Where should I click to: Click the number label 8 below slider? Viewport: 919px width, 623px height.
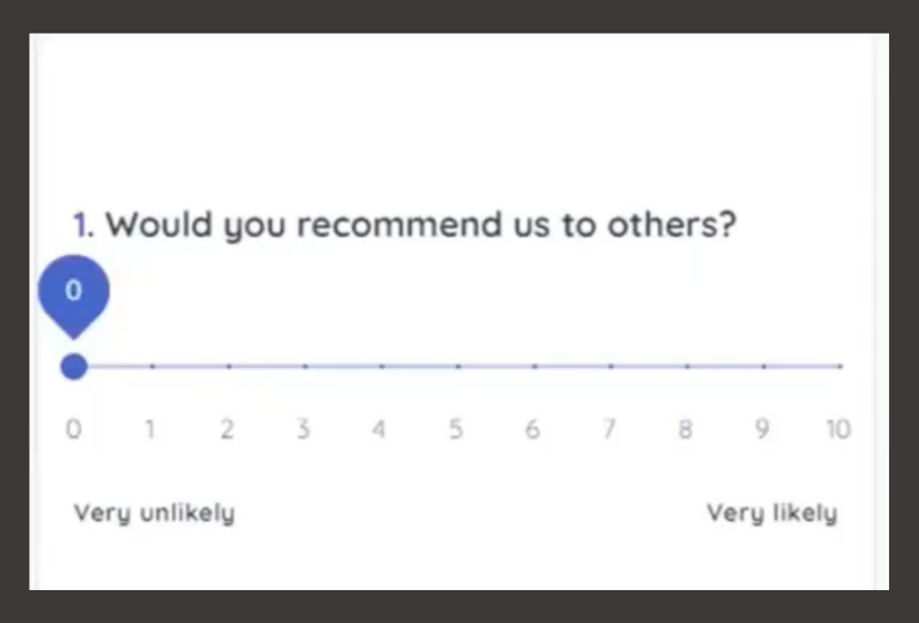coord(686,430)
